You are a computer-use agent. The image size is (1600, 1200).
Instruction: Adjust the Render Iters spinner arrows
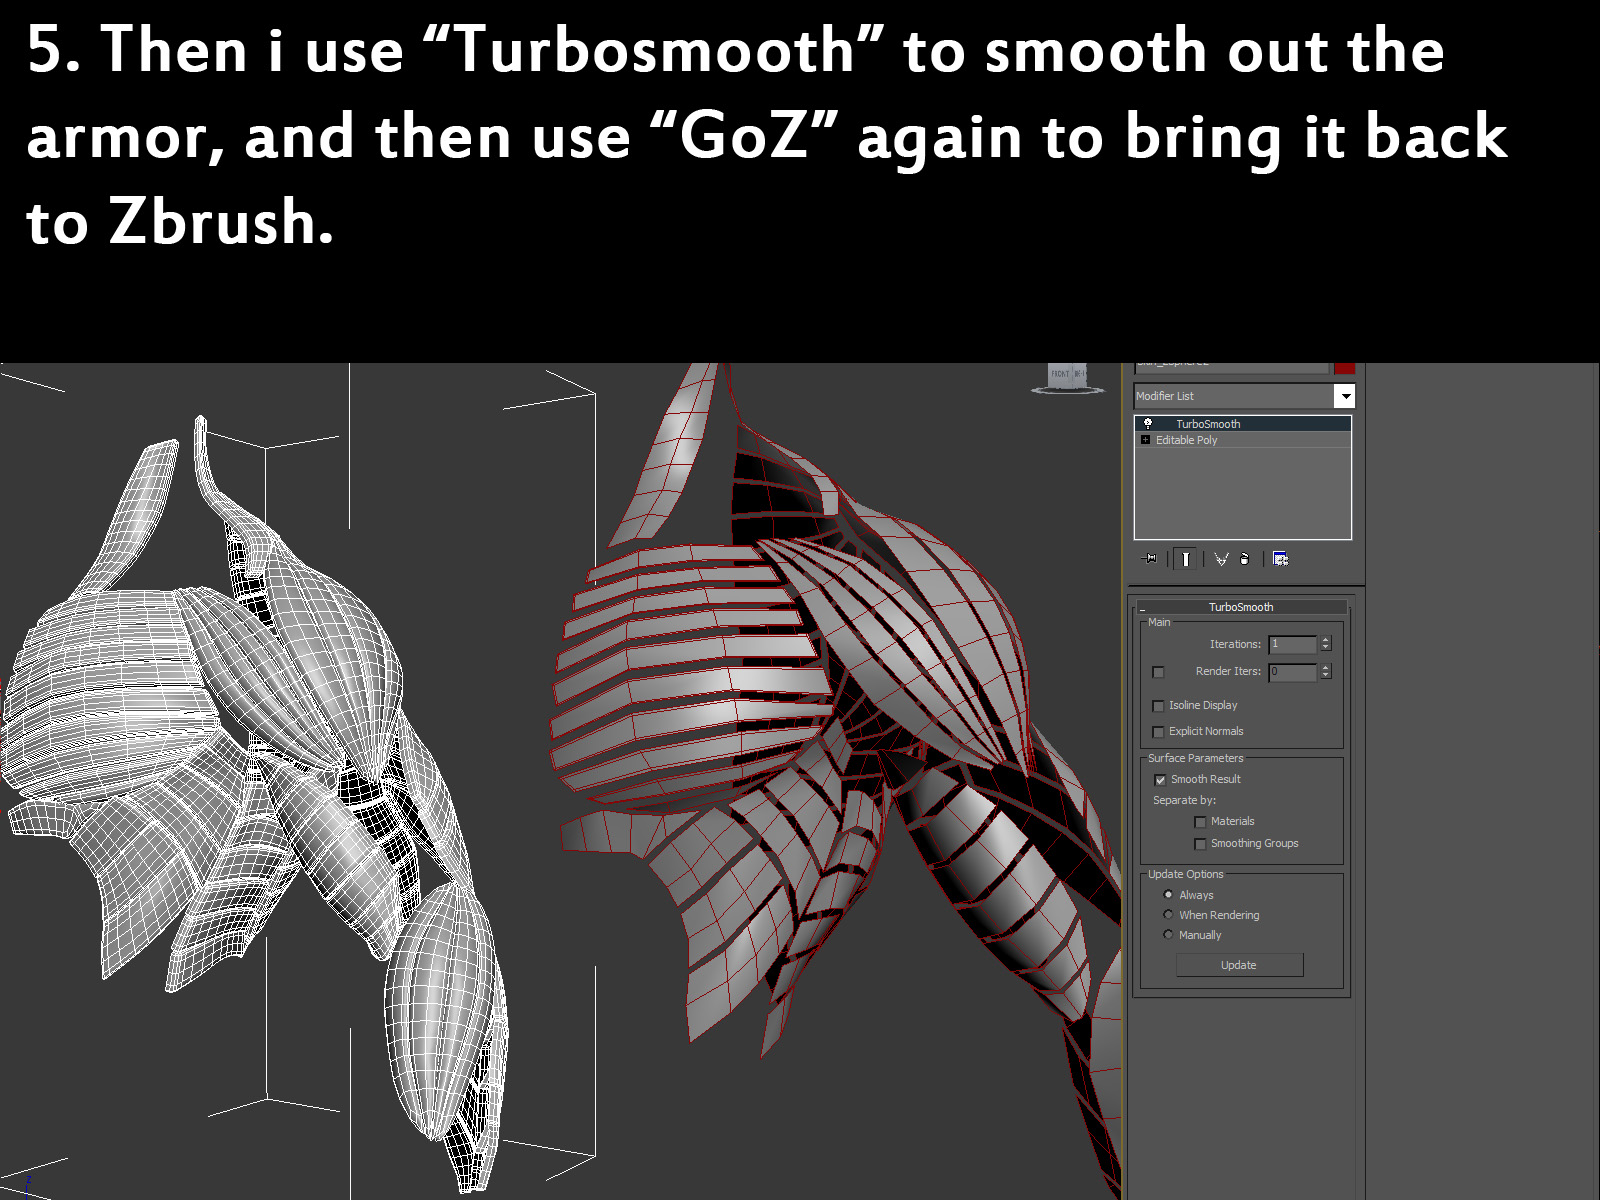coord(1326,672)
